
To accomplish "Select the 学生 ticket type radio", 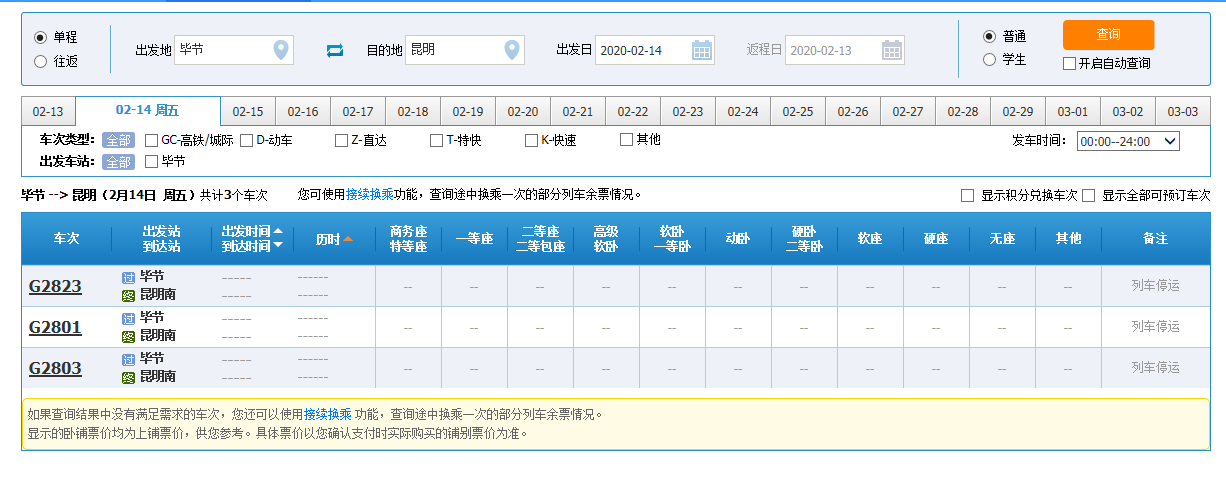I will click(x=989, y=60).
